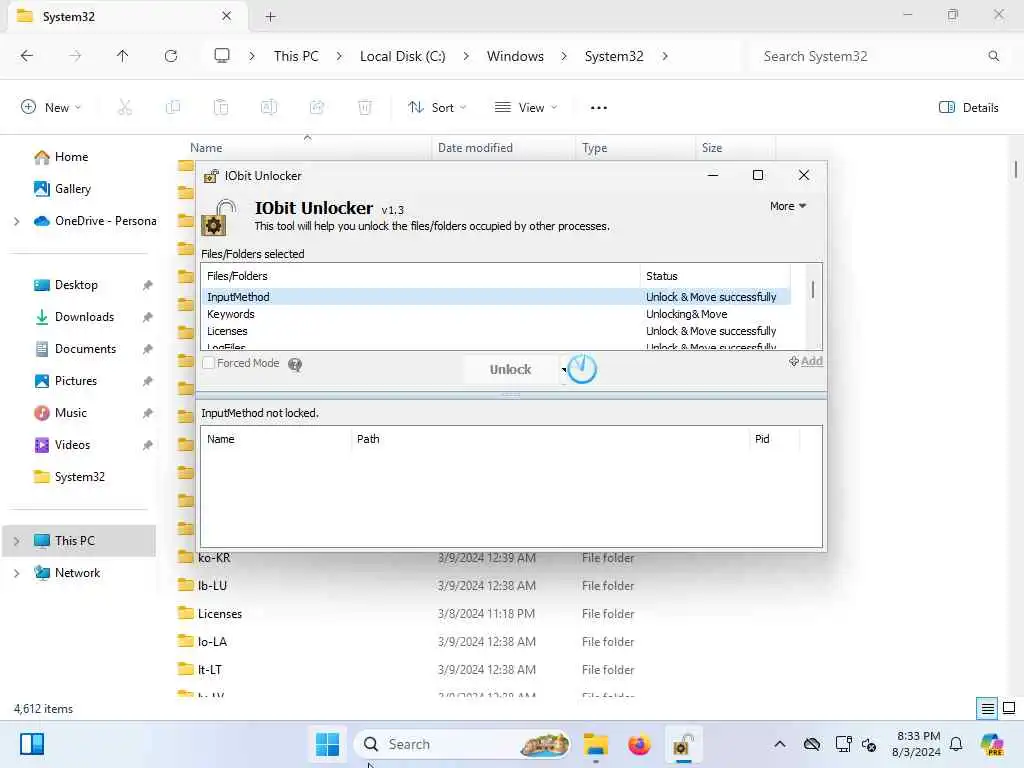Select the lb-LU folder
1024x768 pixels.
pyautogui.click(x=212, y=586)
